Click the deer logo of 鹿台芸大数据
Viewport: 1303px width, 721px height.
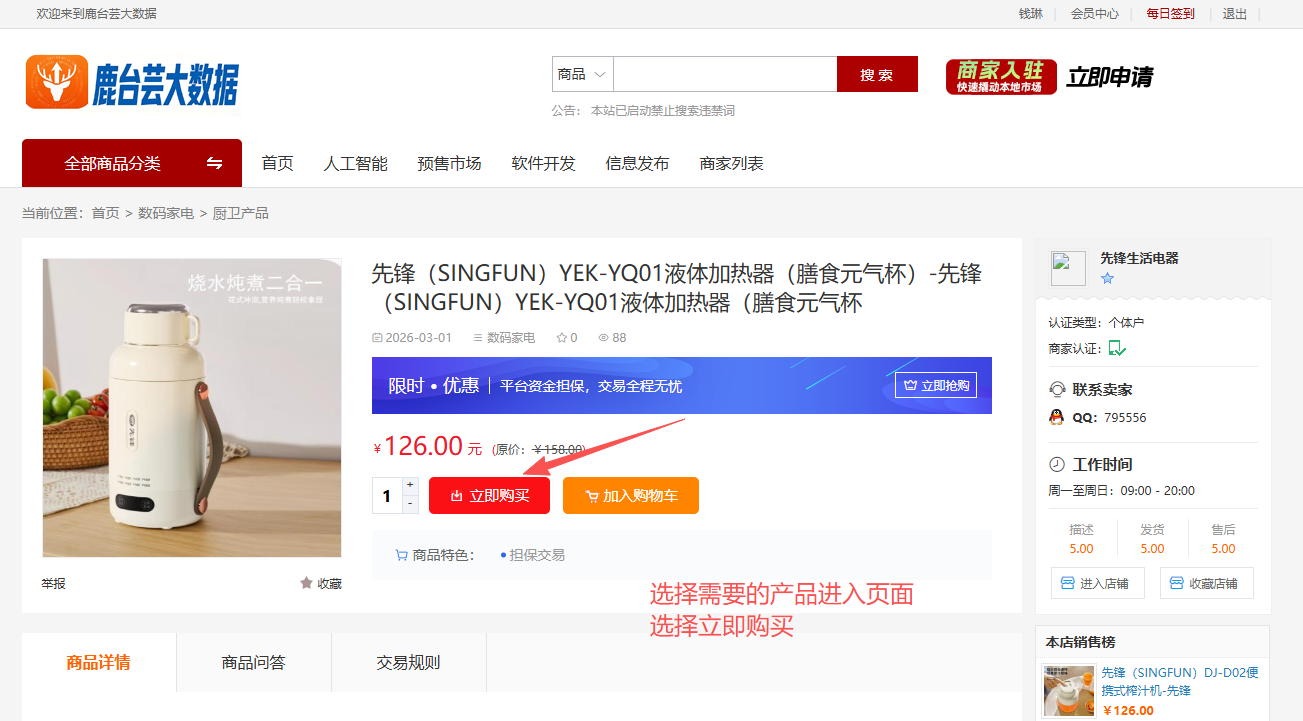tap(58, 82)
